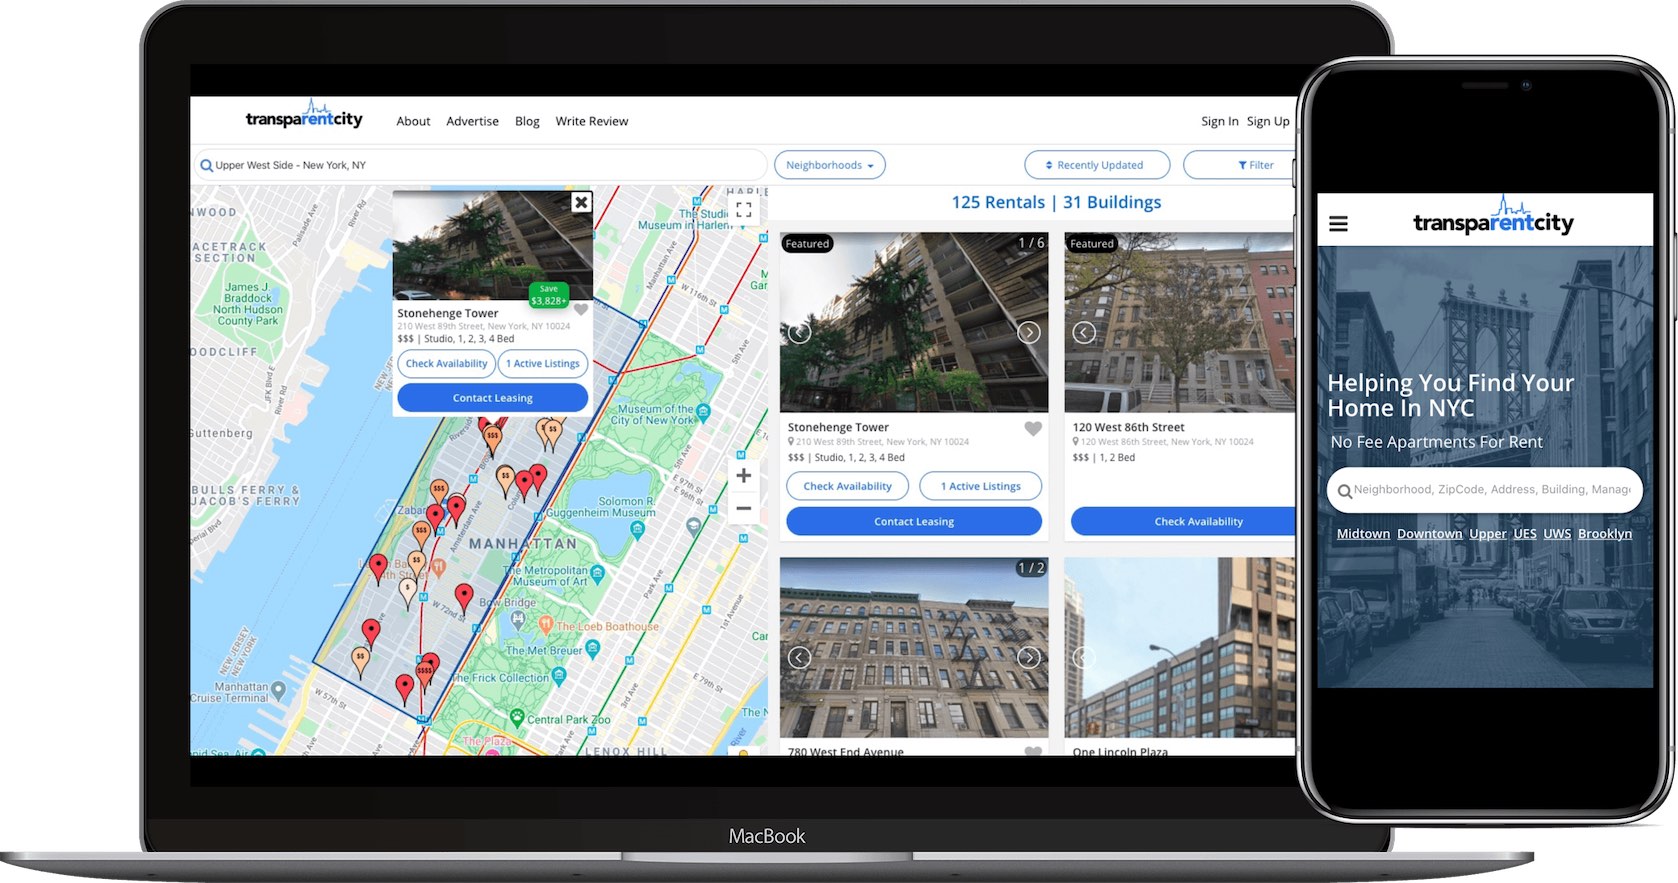Select the Downtown link on the phone
The height and width of the screenshot is (883, 1678).
pos(1429,534)
